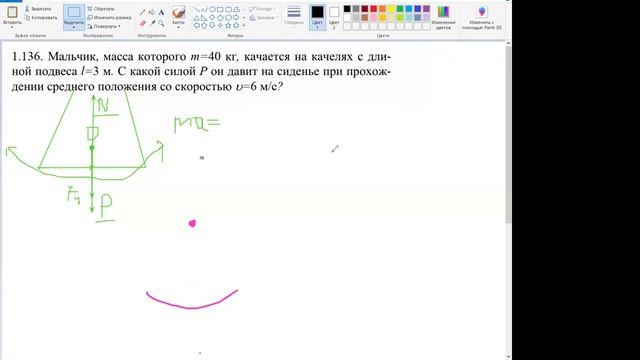This screenshot has height=360, width=640.
Task: Pick the black color swatch
Action: (347, 9)
